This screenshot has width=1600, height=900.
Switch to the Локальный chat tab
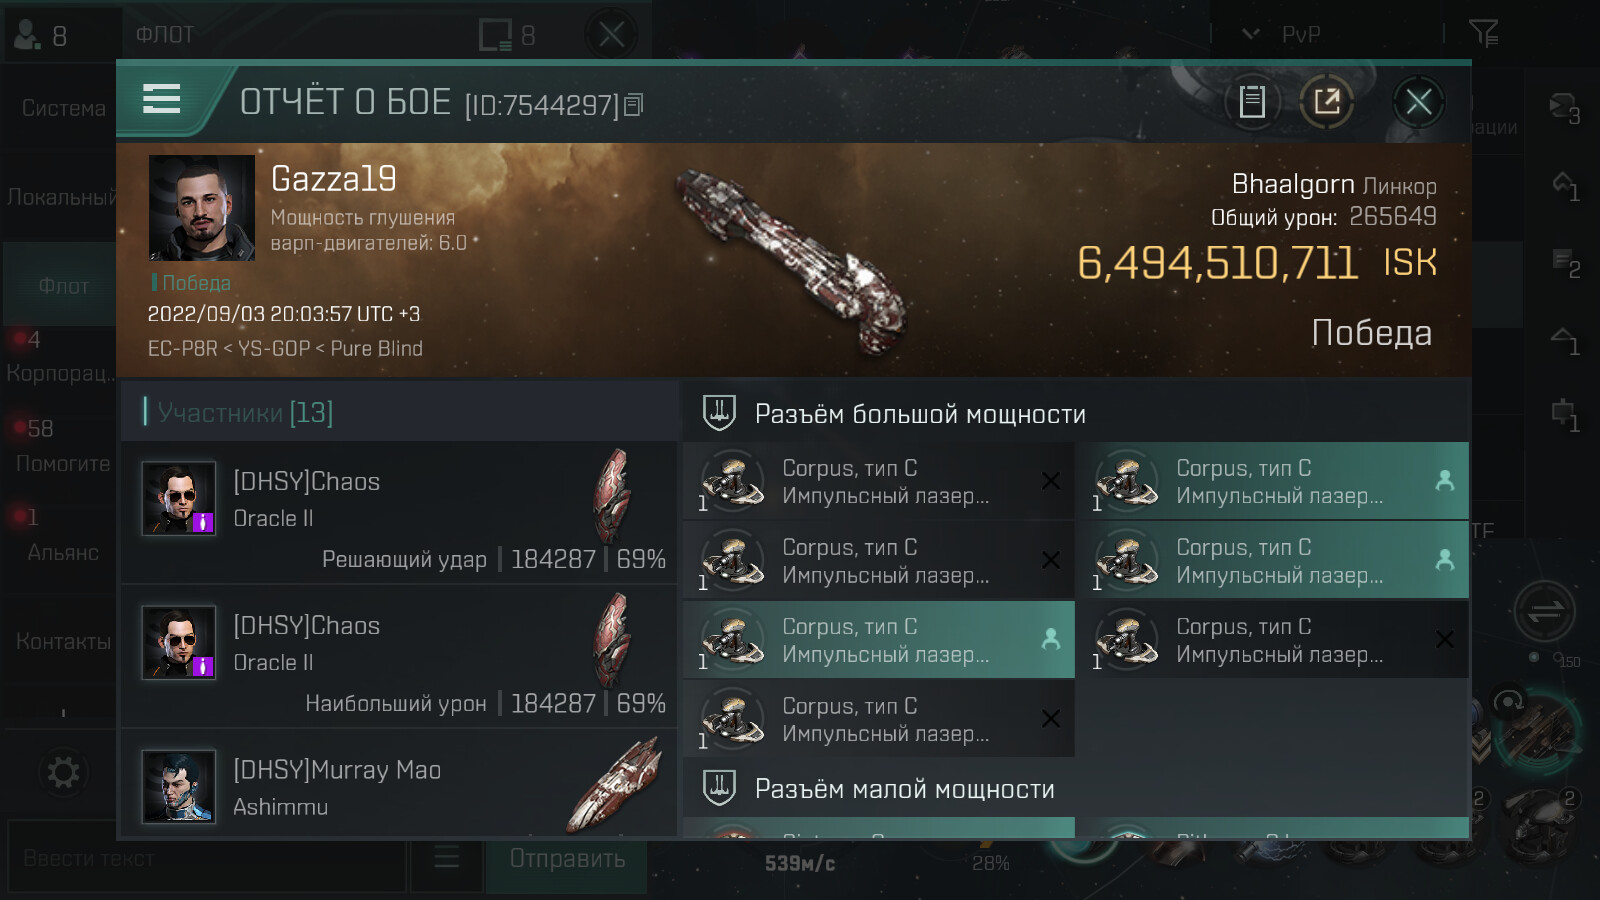(60, 197)
